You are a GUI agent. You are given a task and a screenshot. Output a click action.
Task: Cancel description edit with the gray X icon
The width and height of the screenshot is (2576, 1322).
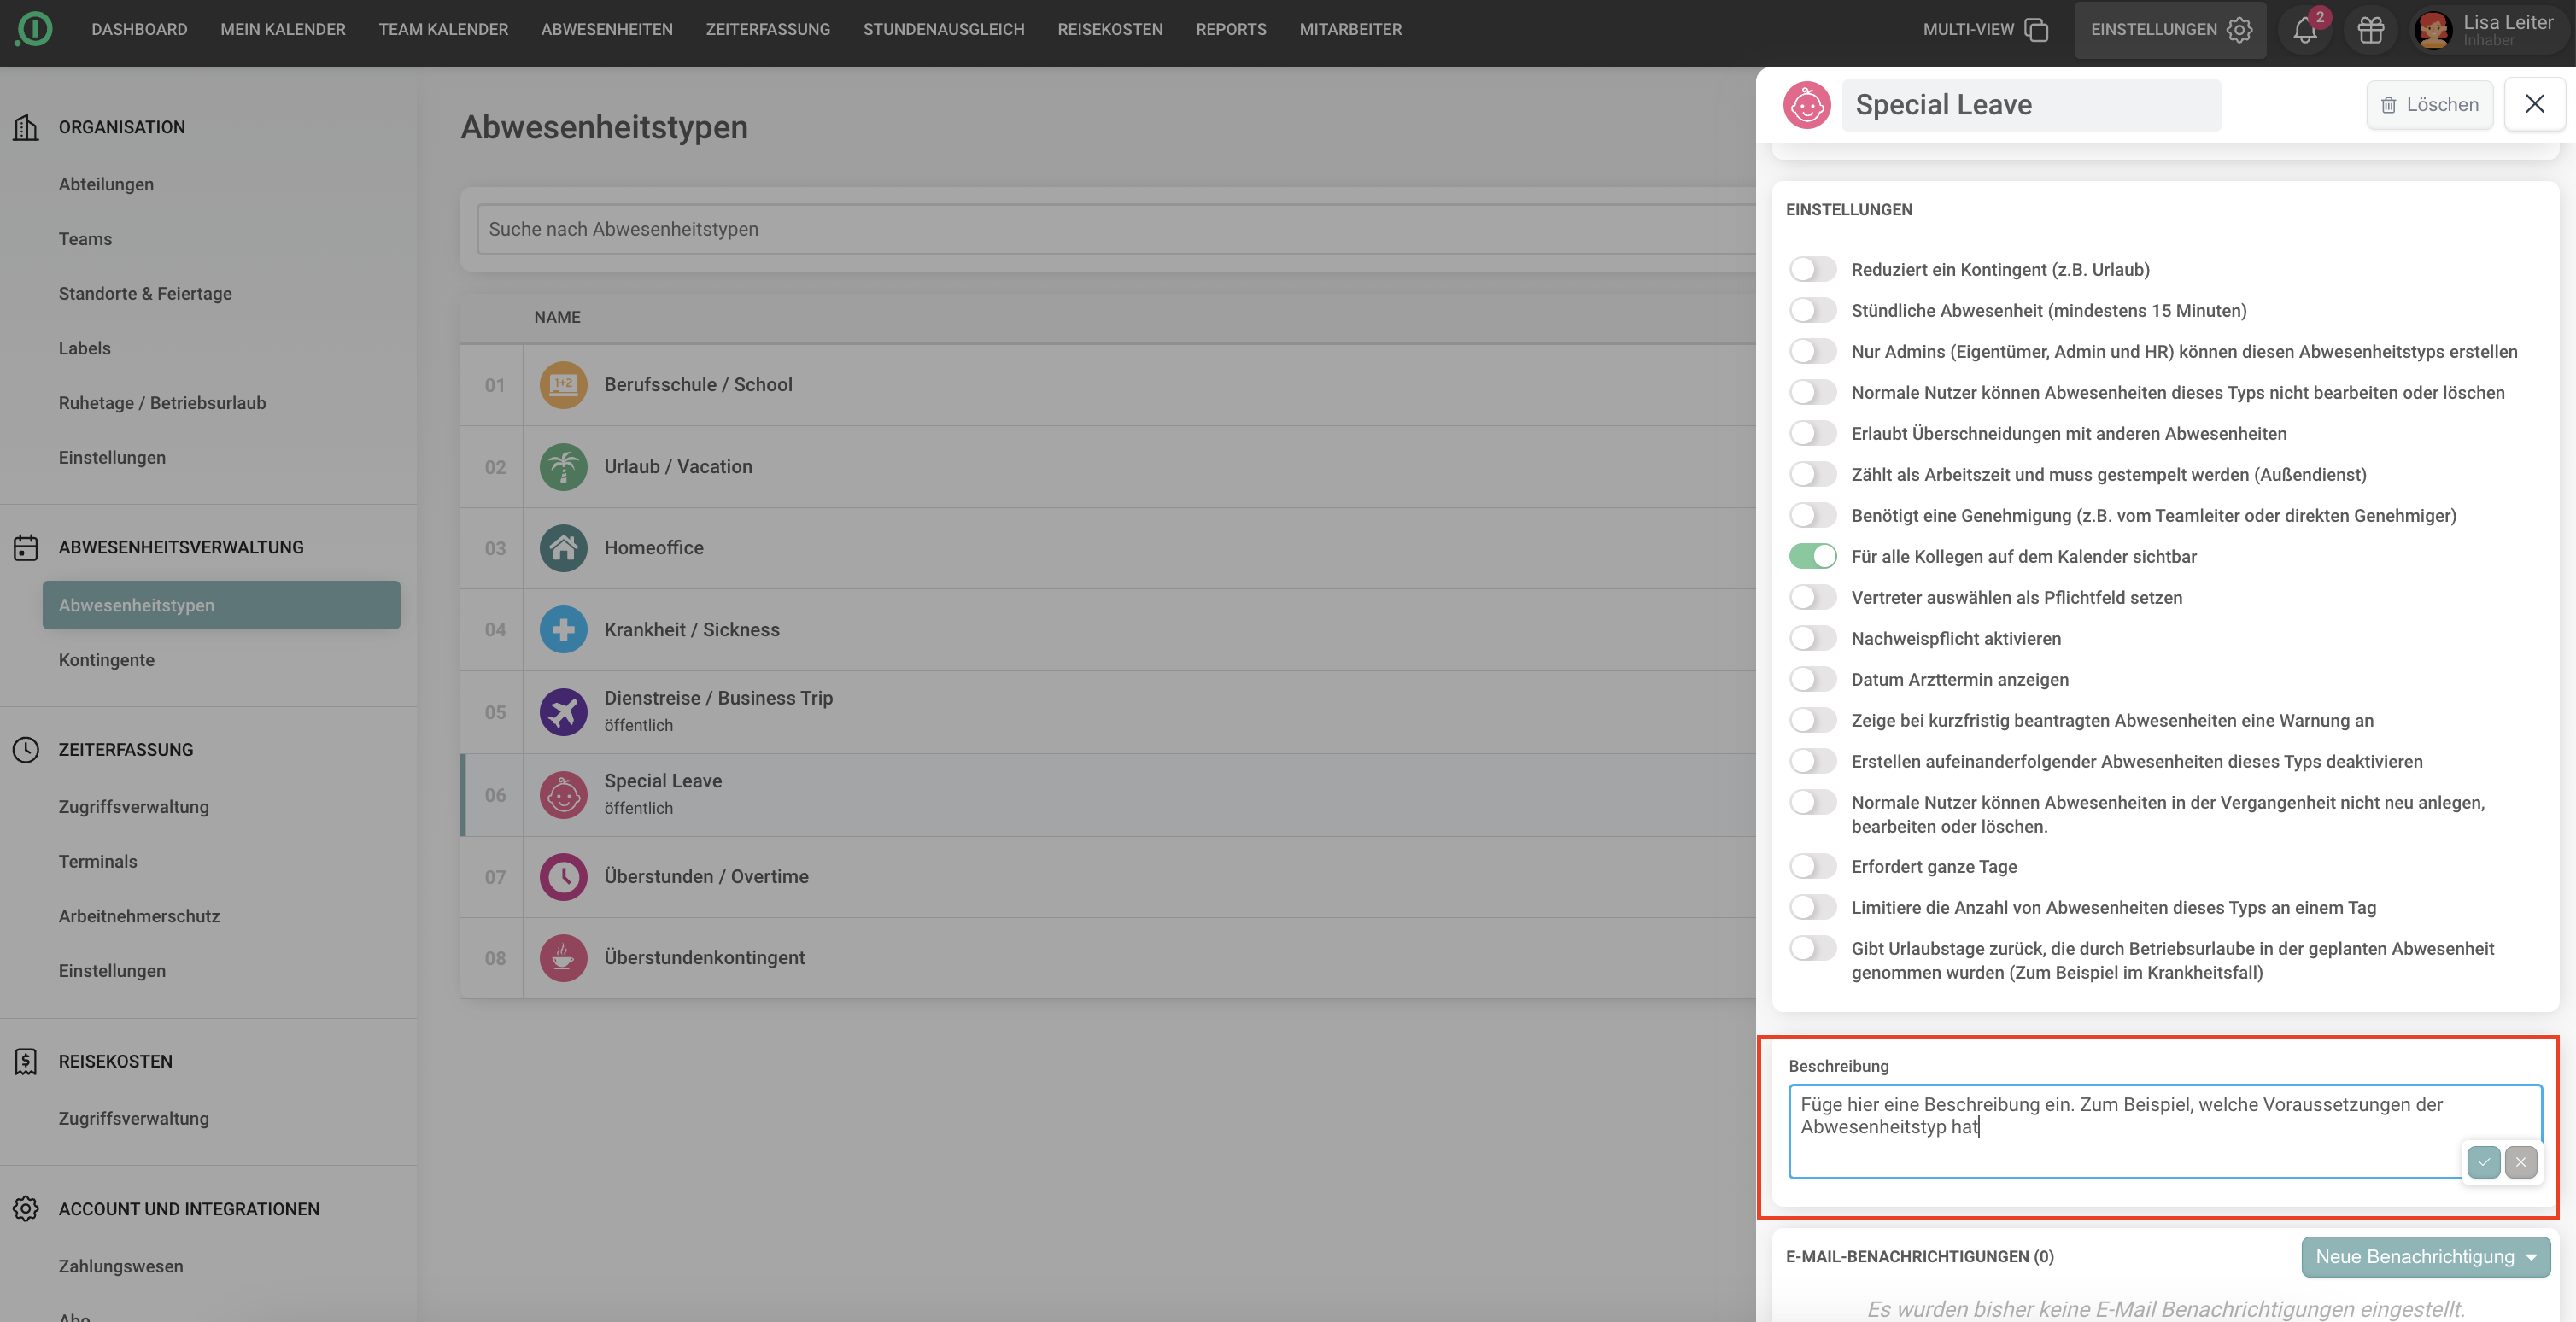[2521, 1162]
